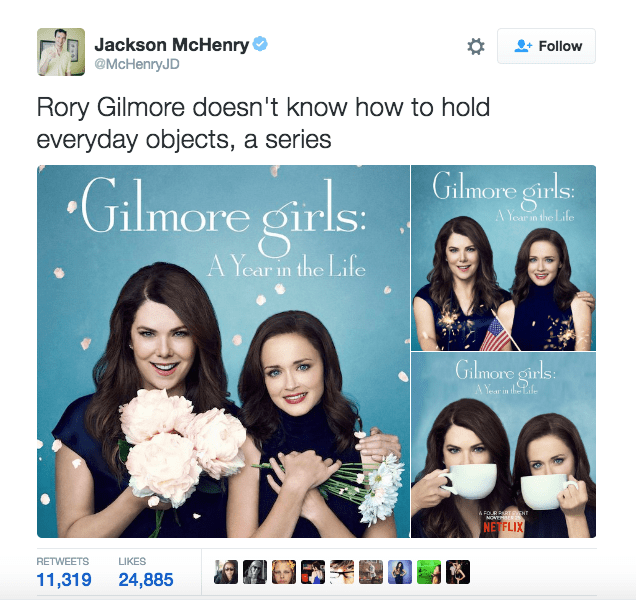Viewport: 636px width, 600px height.
Task: Click the blue verified badge icon
Action: (260, 44)
